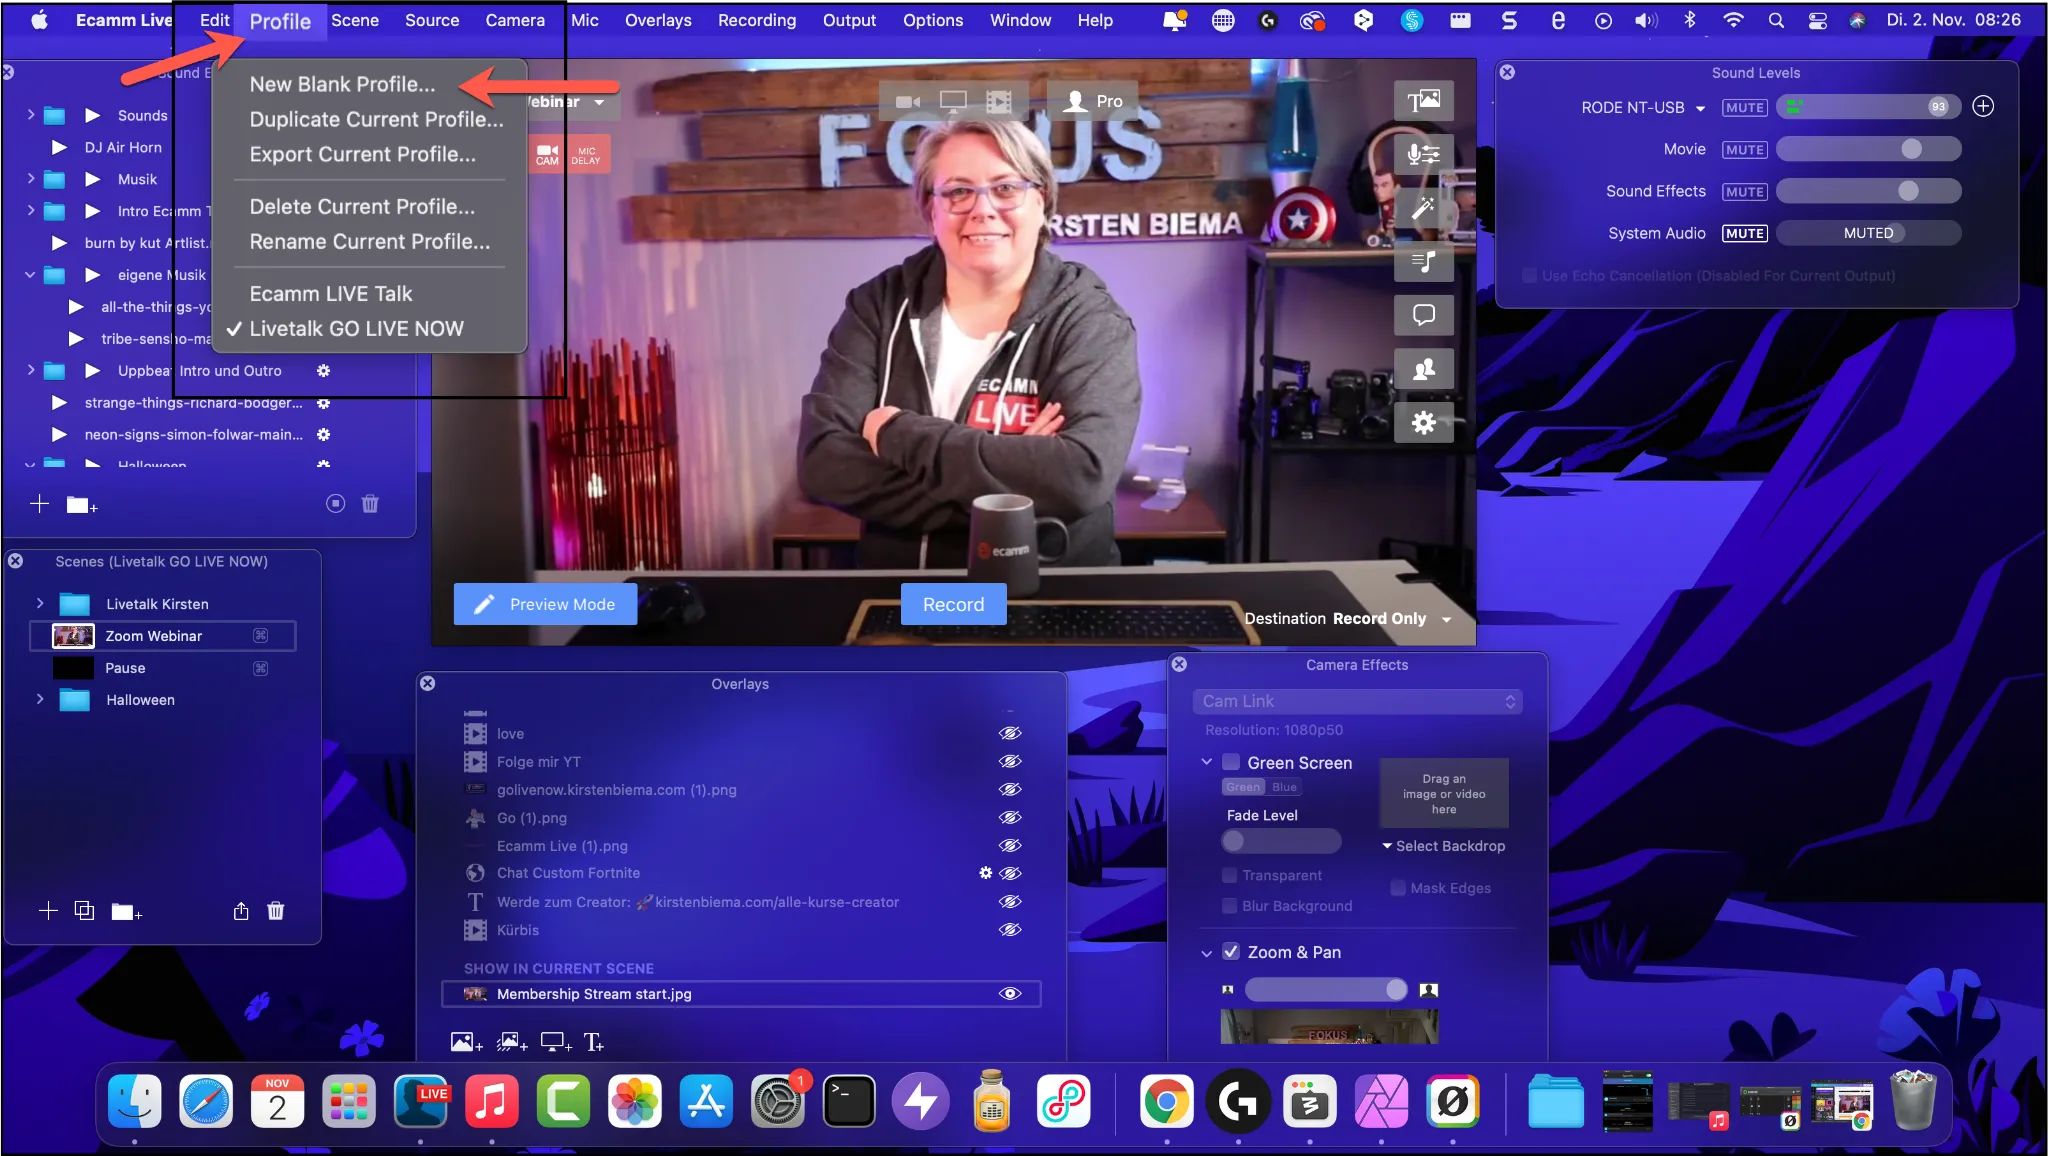The image size is (2048, 1156).
Task: Hide the Membership Stream start.jpg overlay
Action: pyautogui.click(x=1010, y=993)
